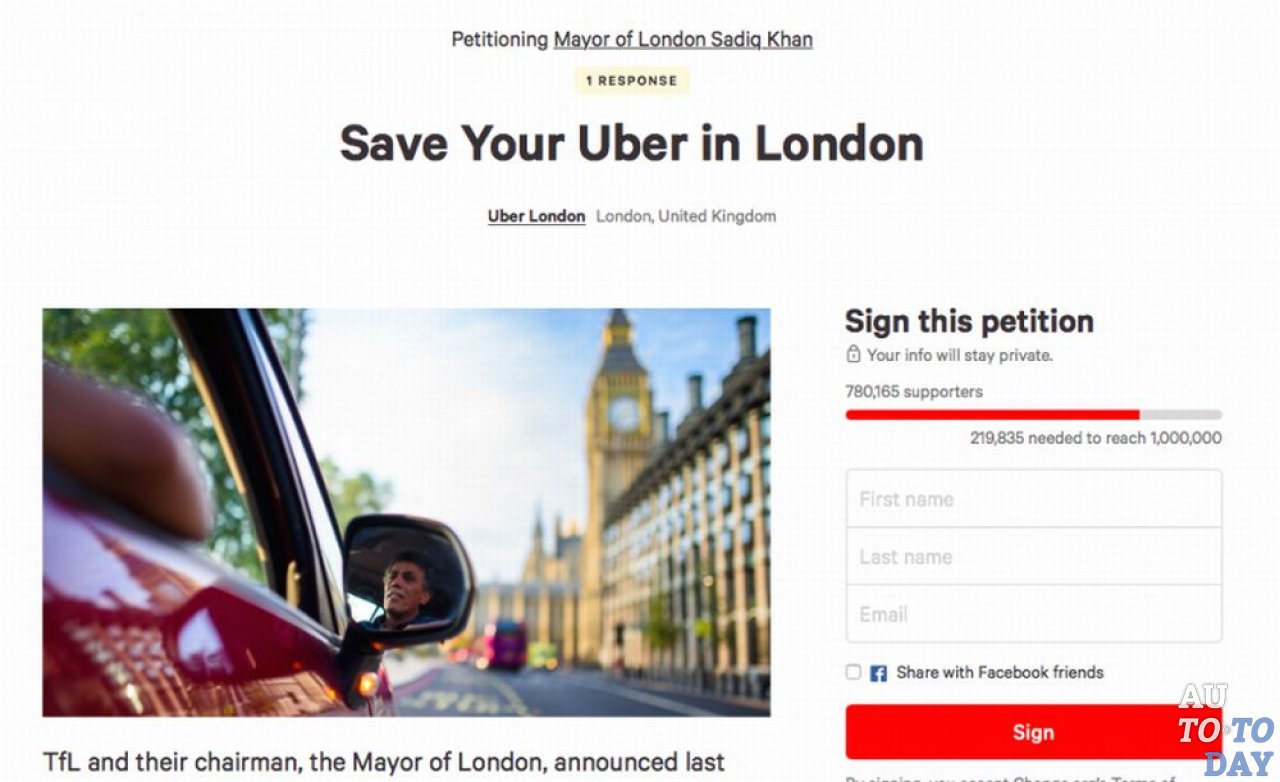
Task: Click the red Sign button
Action: point(1033,732)
